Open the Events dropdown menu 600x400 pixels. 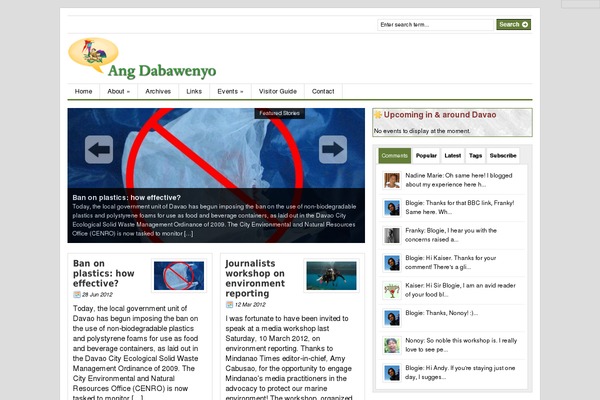(230, 91)
